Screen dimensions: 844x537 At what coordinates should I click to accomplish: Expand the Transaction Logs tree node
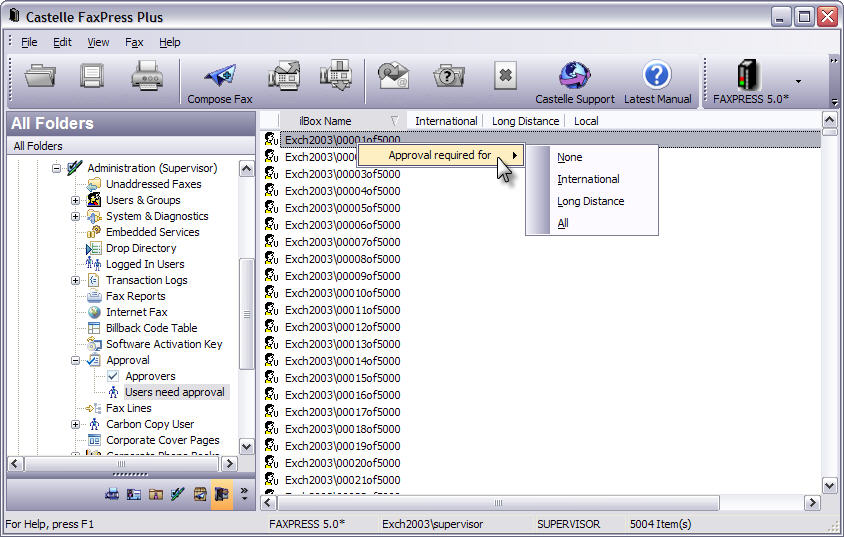click(75, 280)
